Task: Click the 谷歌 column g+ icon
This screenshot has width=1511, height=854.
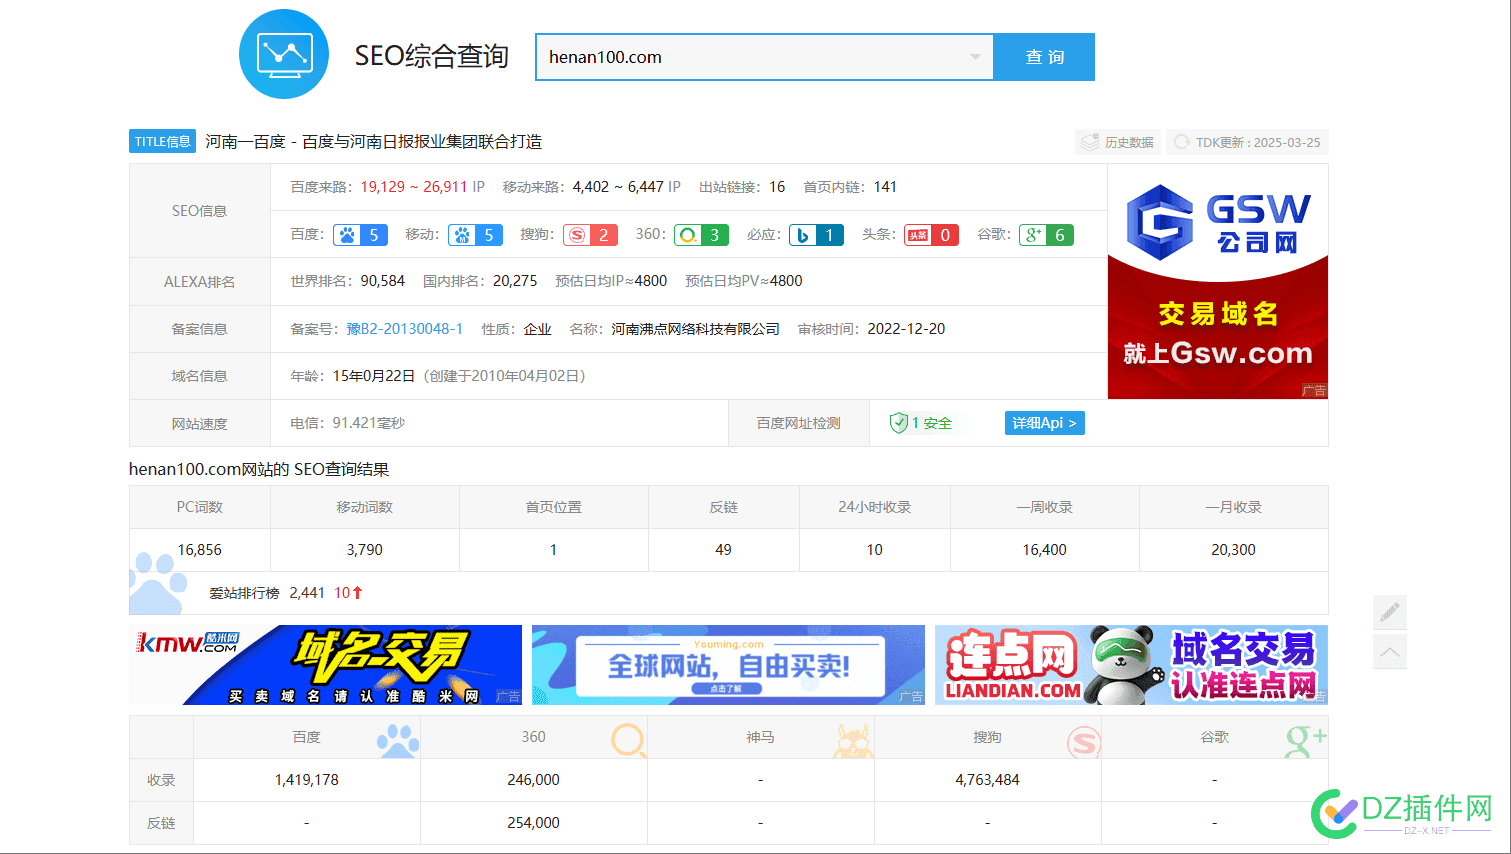Action: click(1305, 741)
